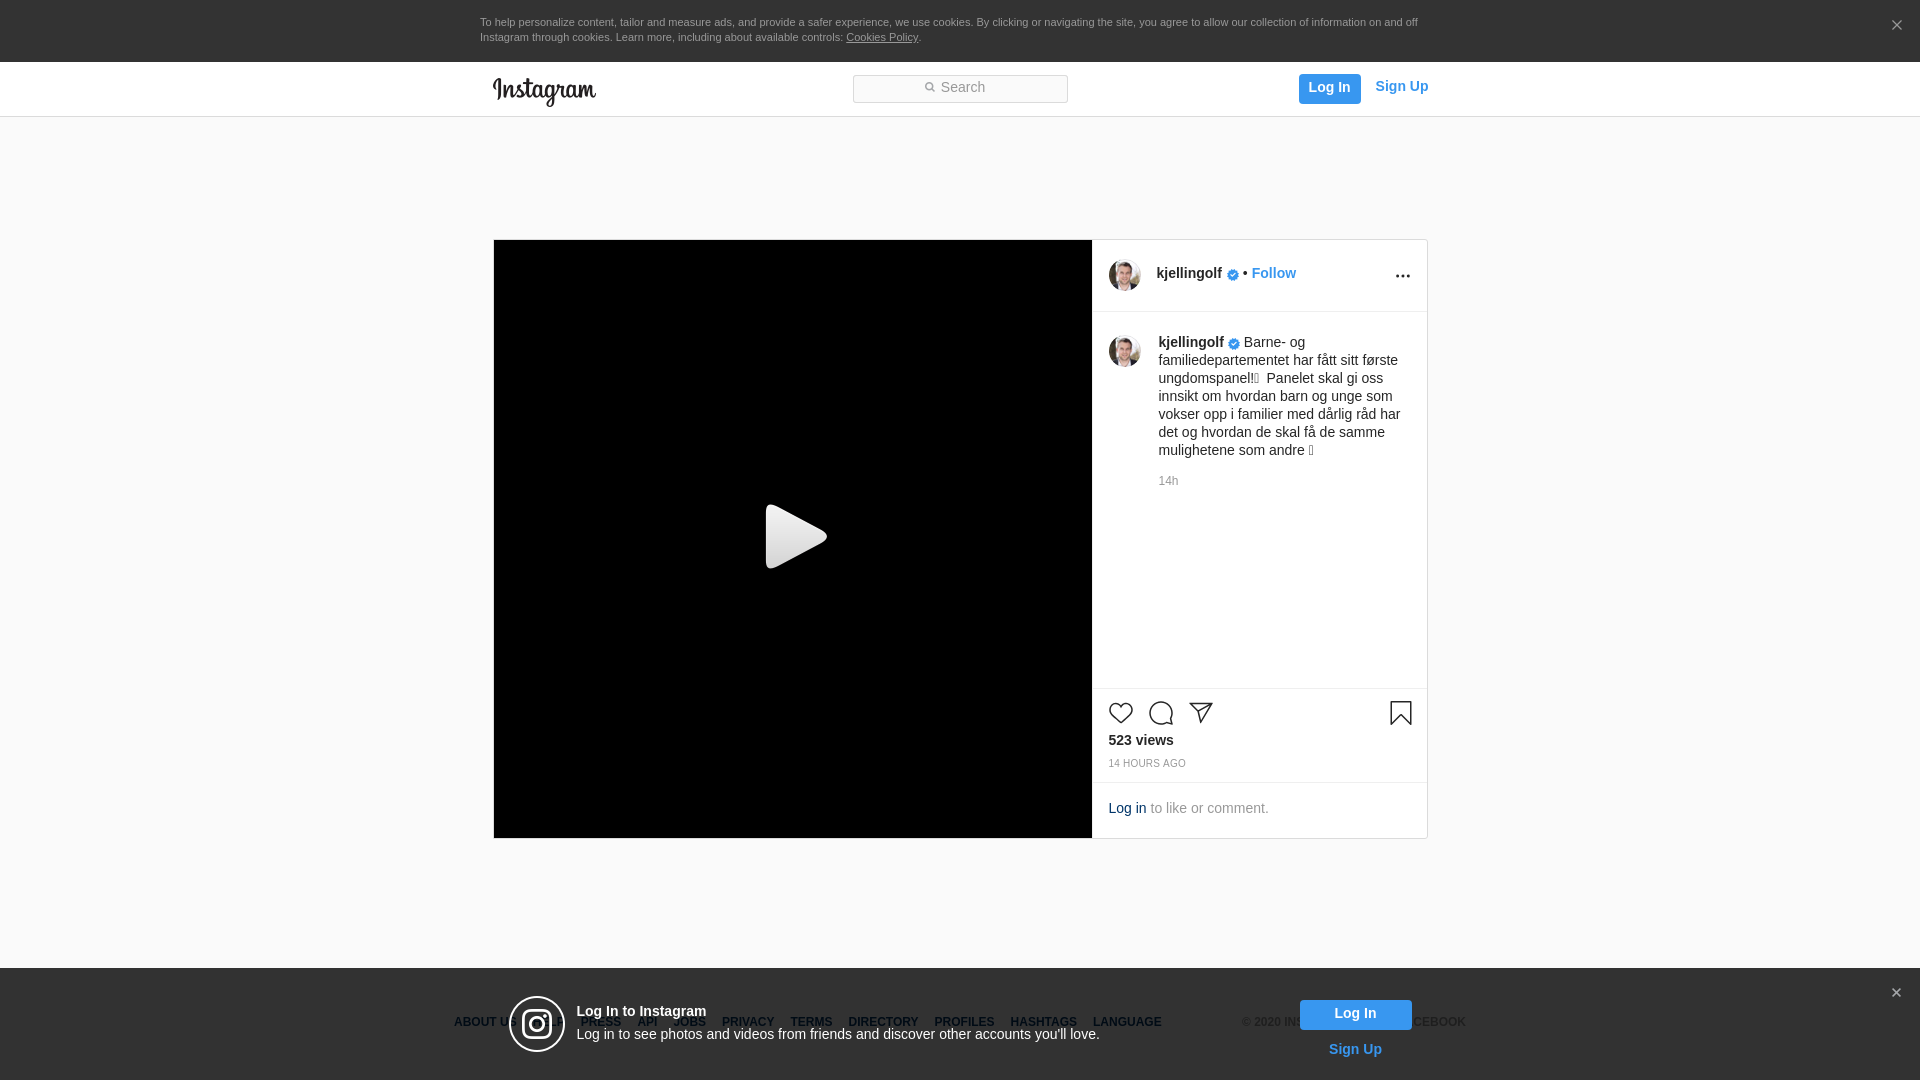This screenshot has height=1080, width=1920.
Task: Click verified badge in the caption
Action: click(1234, 344)
